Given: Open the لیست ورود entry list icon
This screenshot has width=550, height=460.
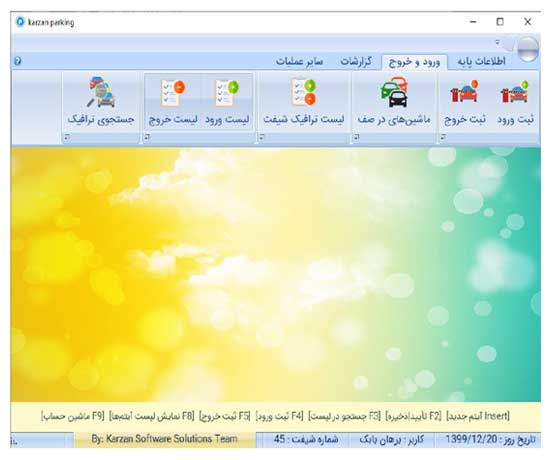Looking at the screenshot, I should click(x=227, y=102).
